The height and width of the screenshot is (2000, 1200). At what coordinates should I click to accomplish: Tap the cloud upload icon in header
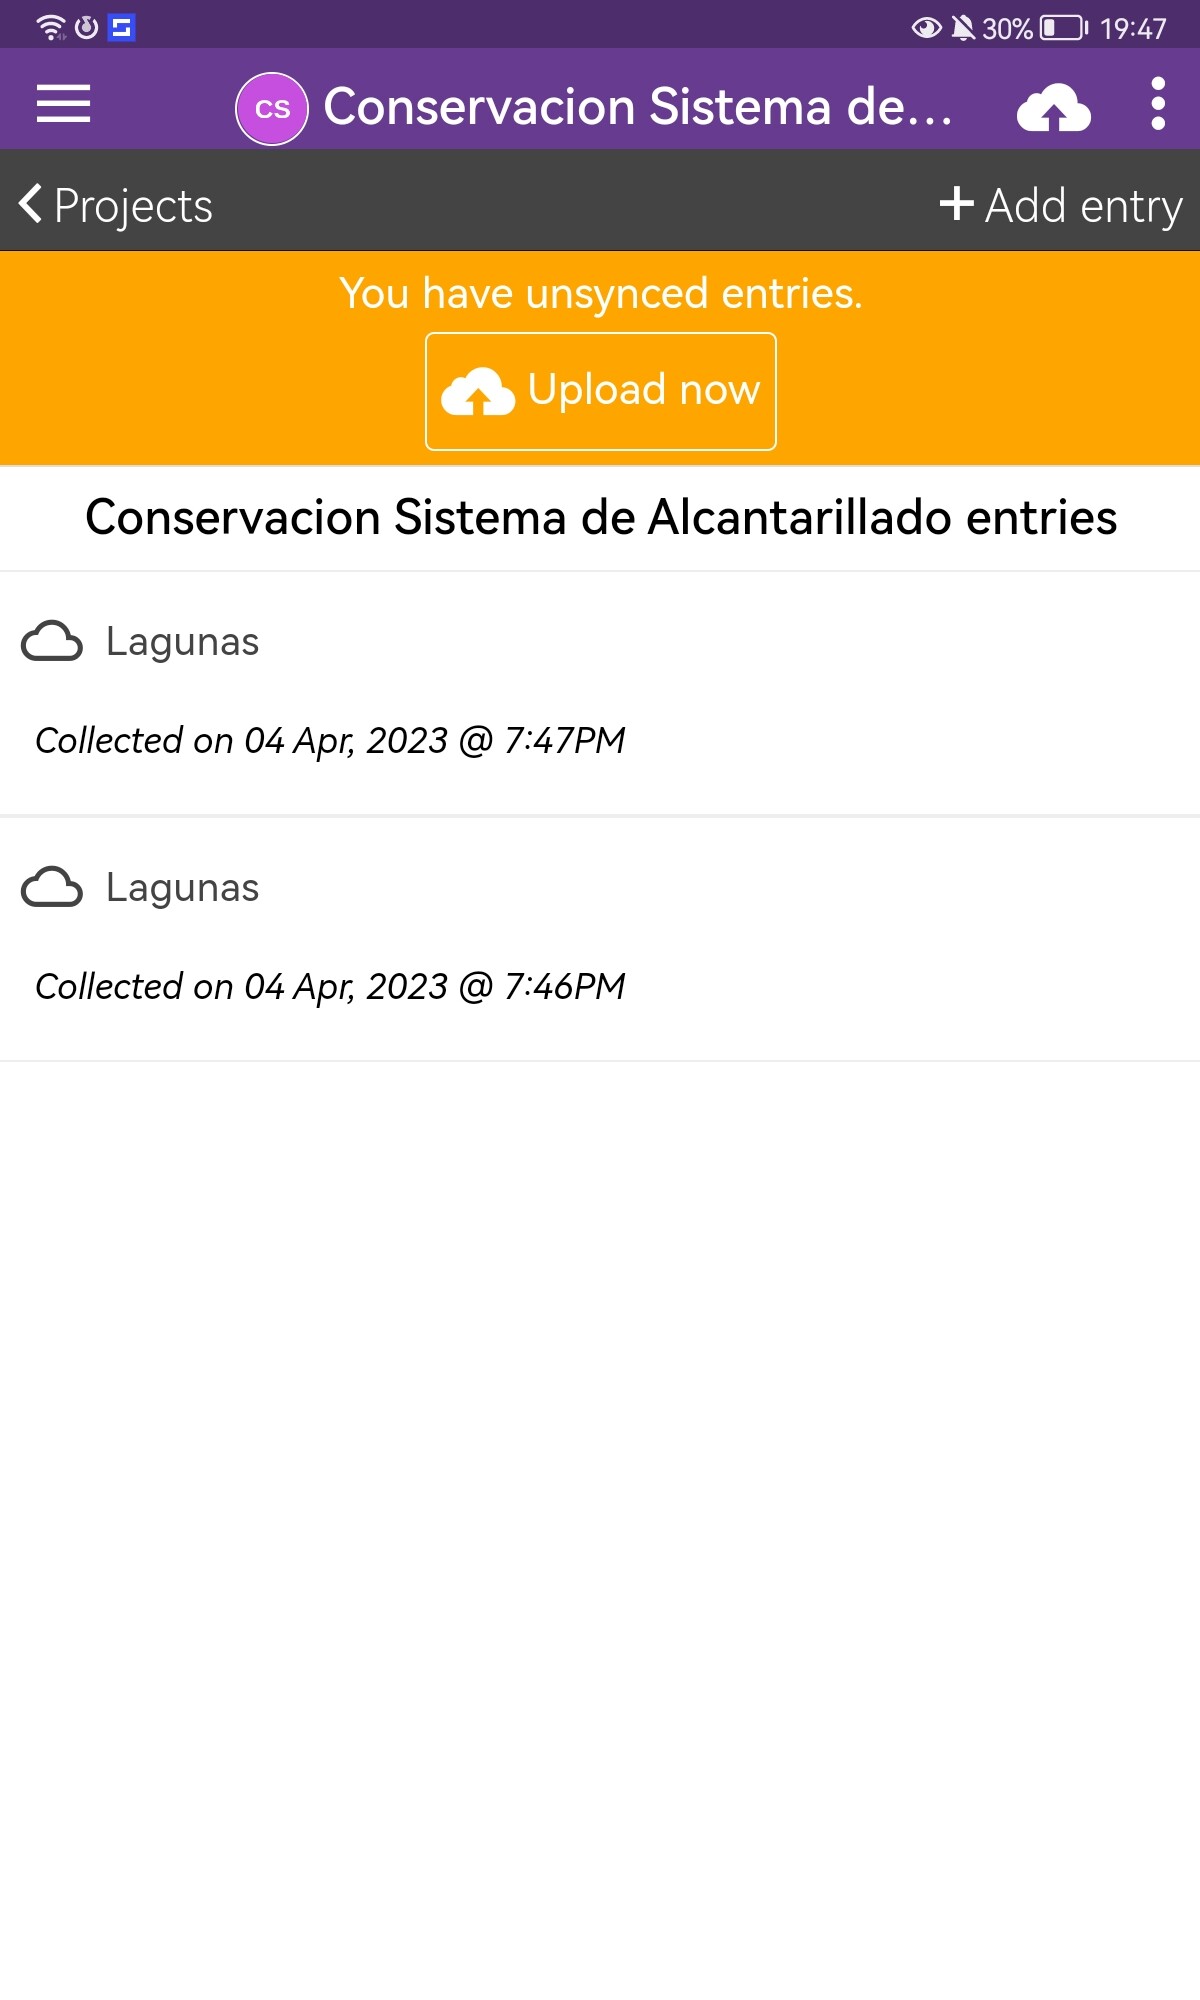point(1053,108)
